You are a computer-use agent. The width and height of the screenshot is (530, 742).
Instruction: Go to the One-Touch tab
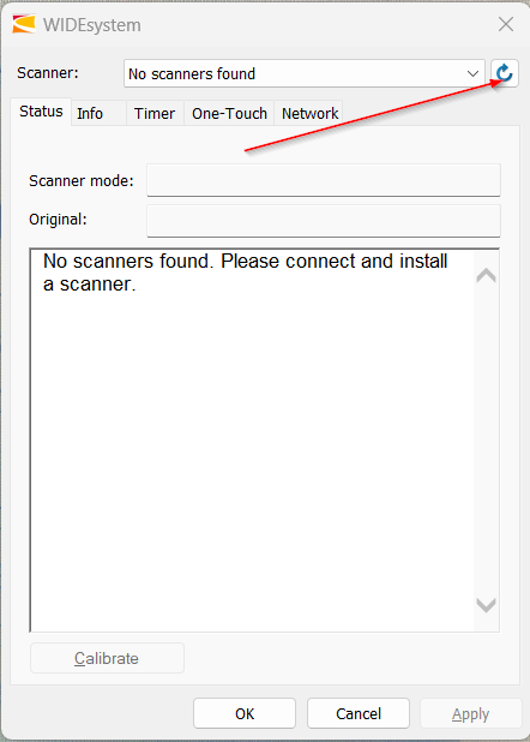(x=229, y=114)
